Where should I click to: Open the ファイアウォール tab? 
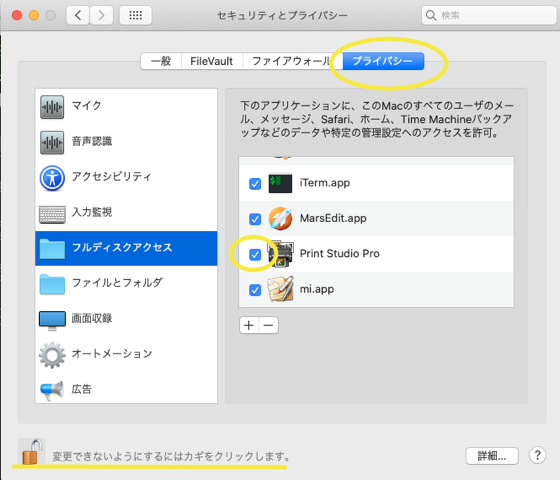point(292,61)
